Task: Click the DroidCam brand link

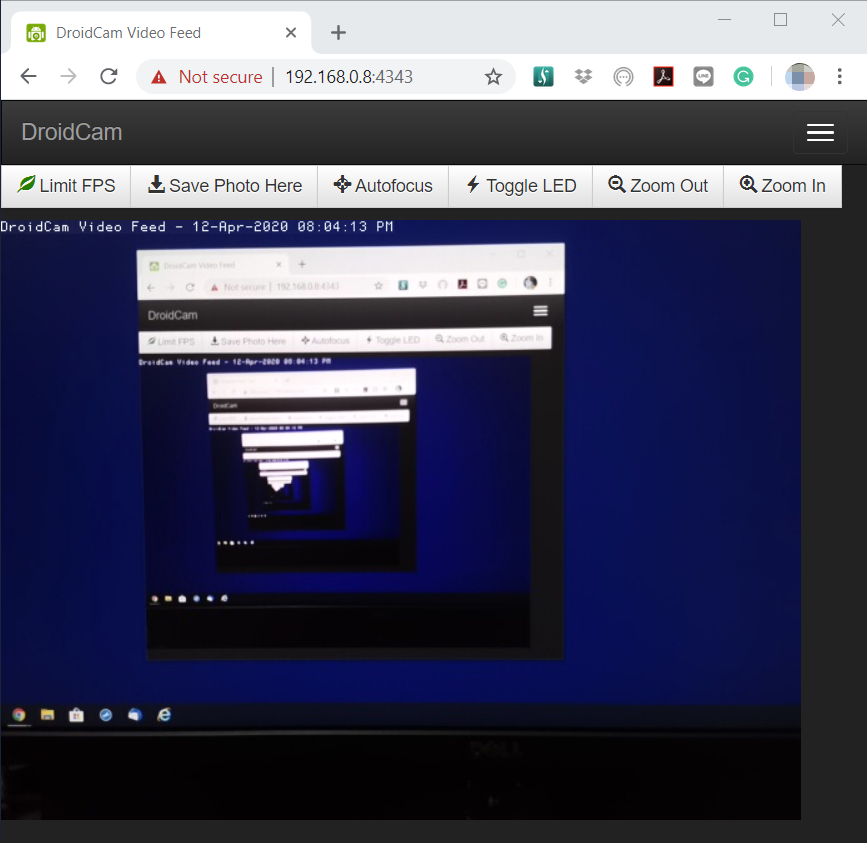Action: point(72,132)
